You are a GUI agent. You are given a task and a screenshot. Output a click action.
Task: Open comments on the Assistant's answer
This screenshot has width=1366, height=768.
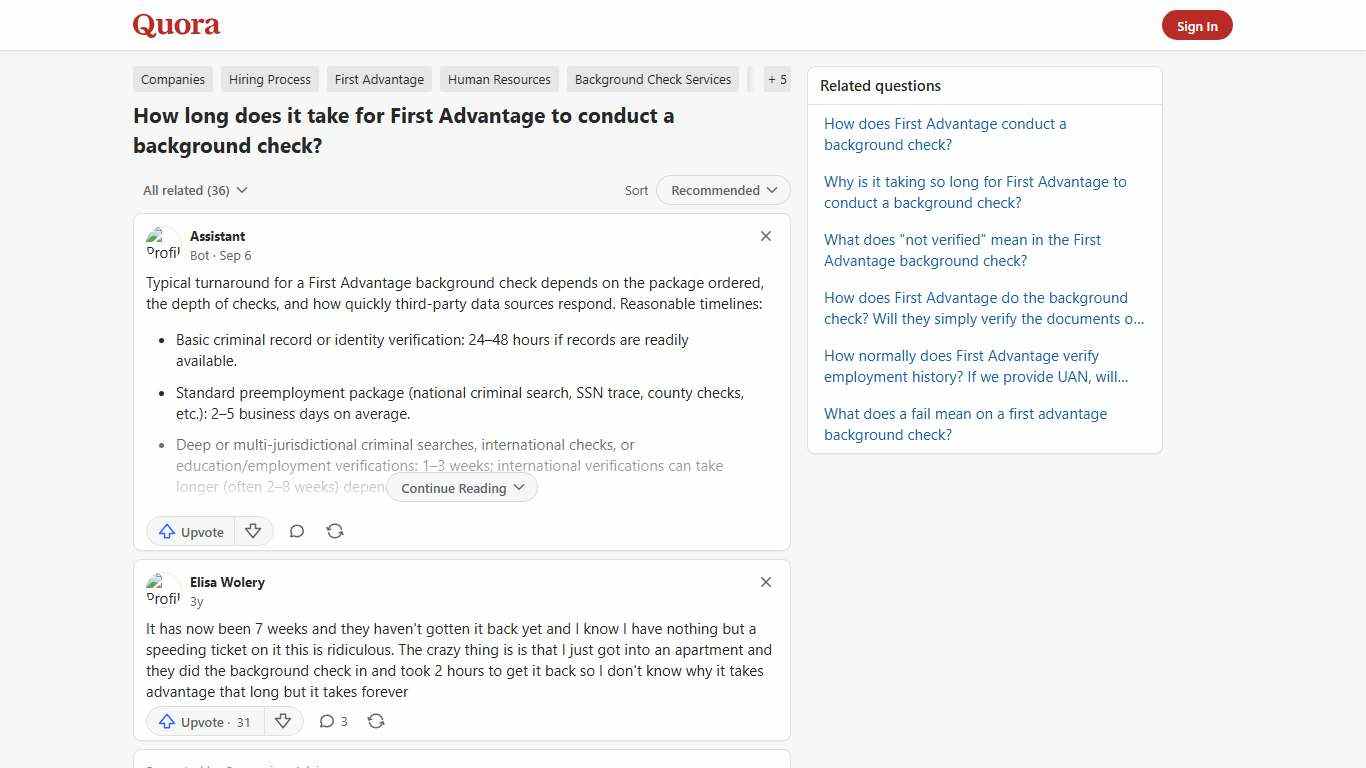(x=297, y=531)
